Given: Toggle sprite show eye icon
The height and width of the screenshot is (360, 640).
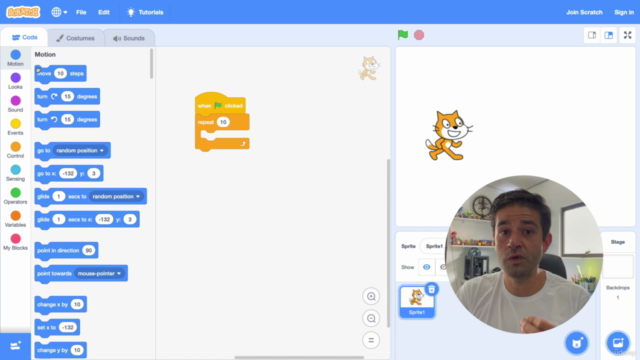Looking at the screenshot, I should pyautogui.click(x=427, y=267).
